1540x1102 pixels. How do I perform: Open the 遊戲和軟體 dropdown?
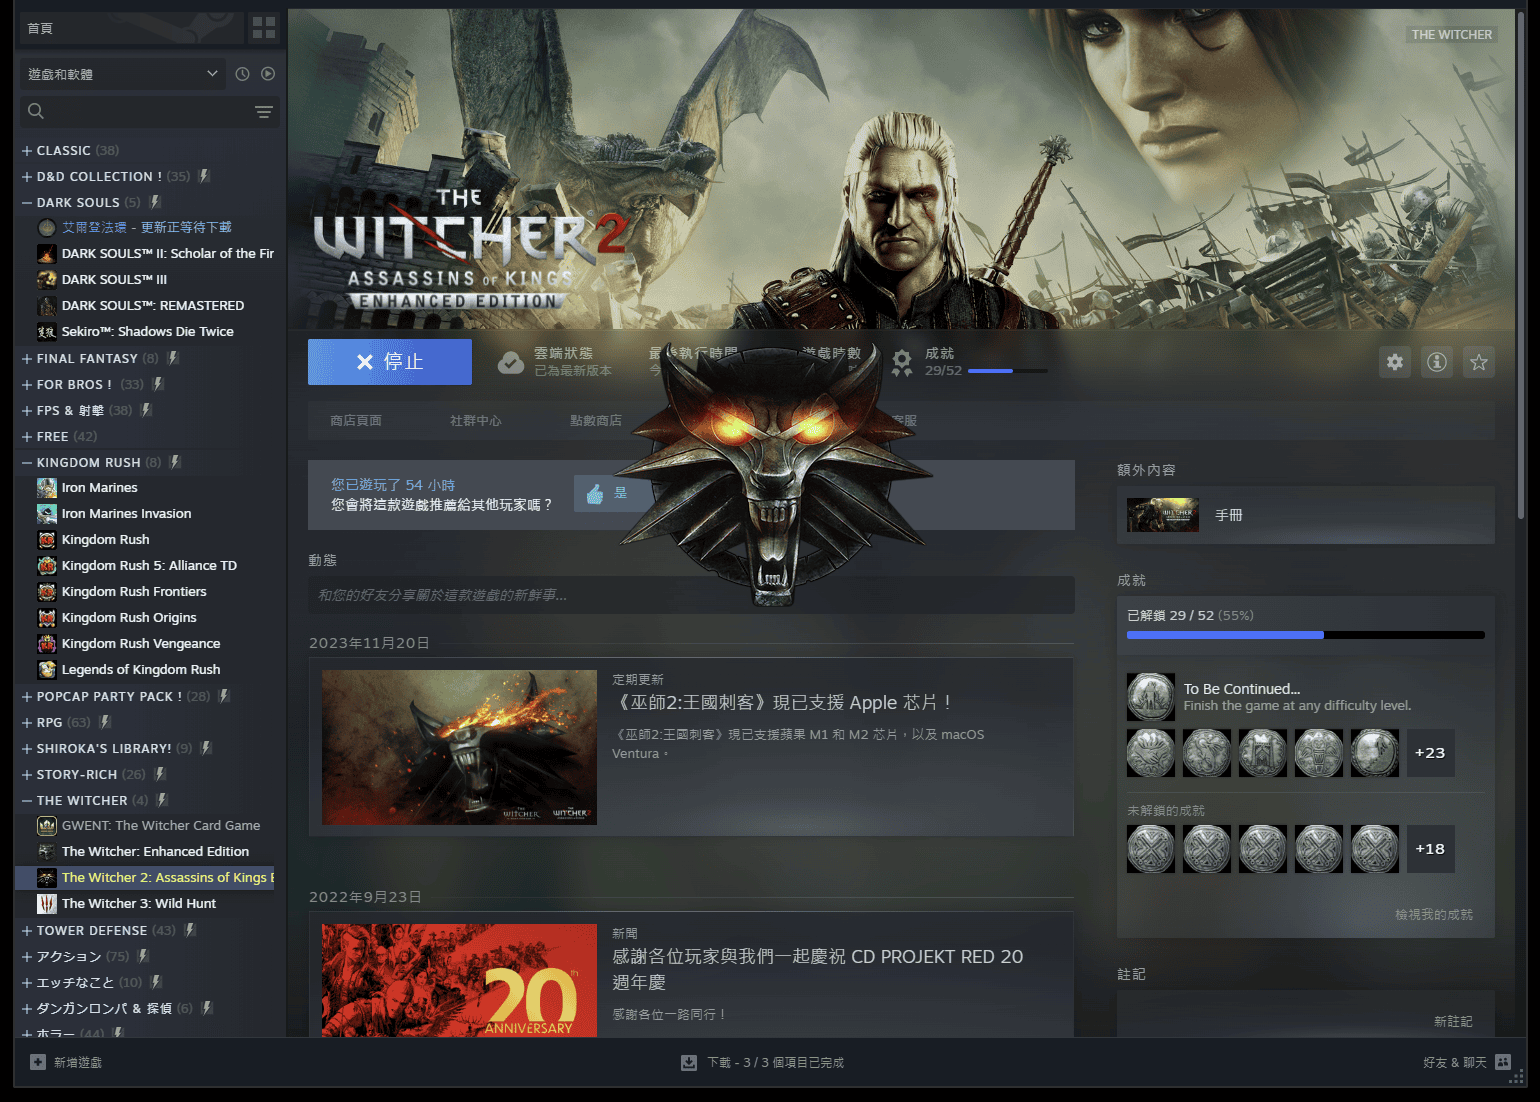pyautogui.click(x=123, y=74)
